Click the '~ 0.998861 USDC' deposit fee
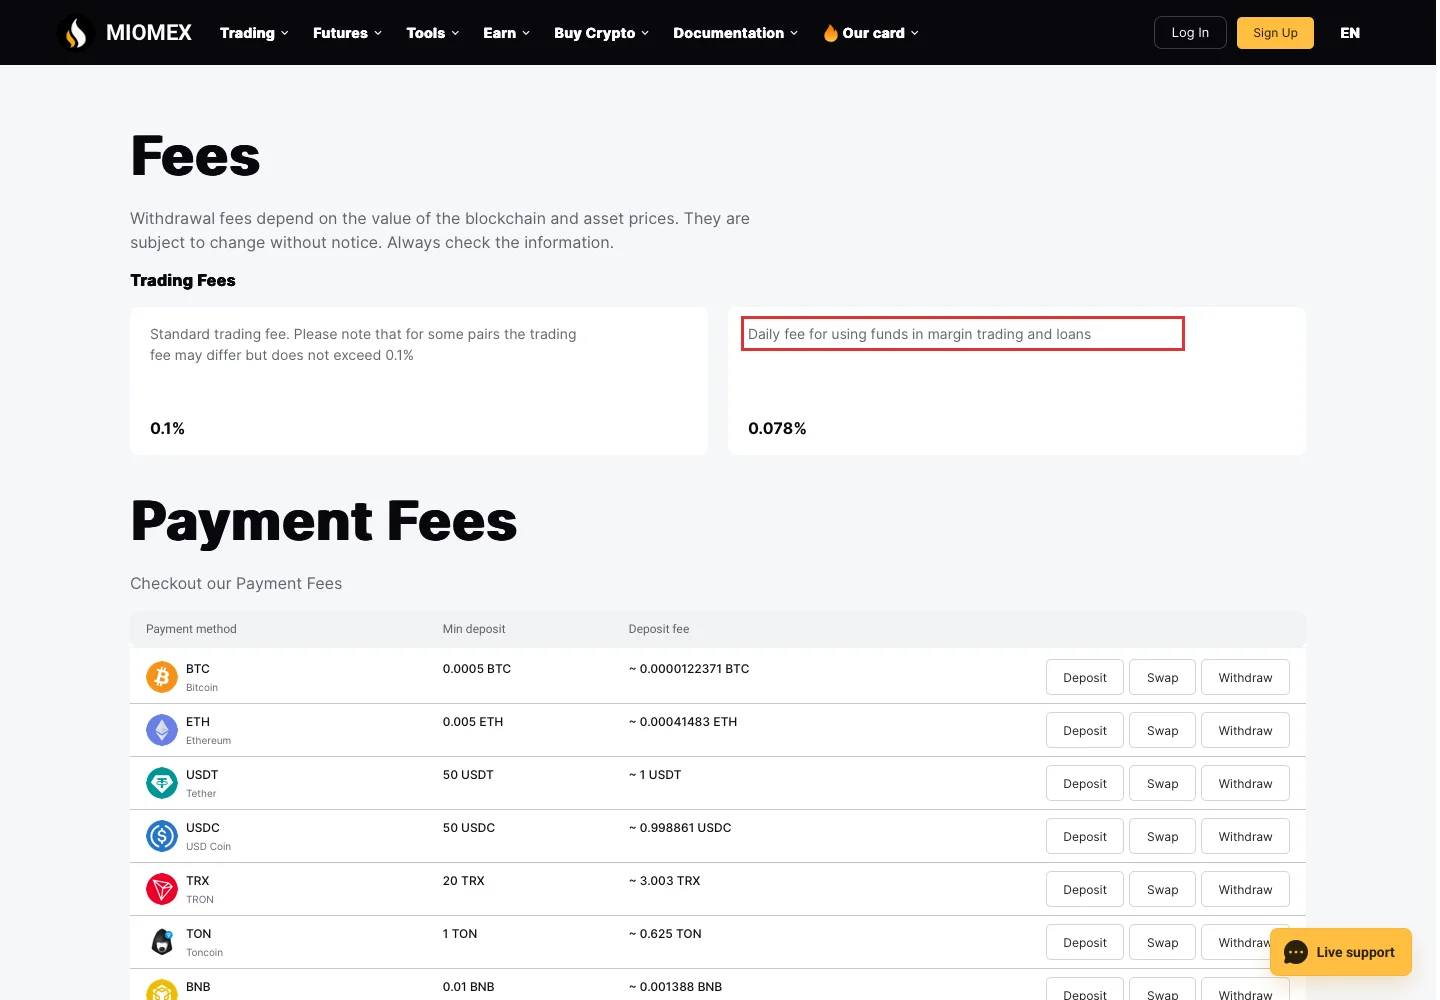The height and width of the screenshot is (1000, 1440). tap(680, 828)
